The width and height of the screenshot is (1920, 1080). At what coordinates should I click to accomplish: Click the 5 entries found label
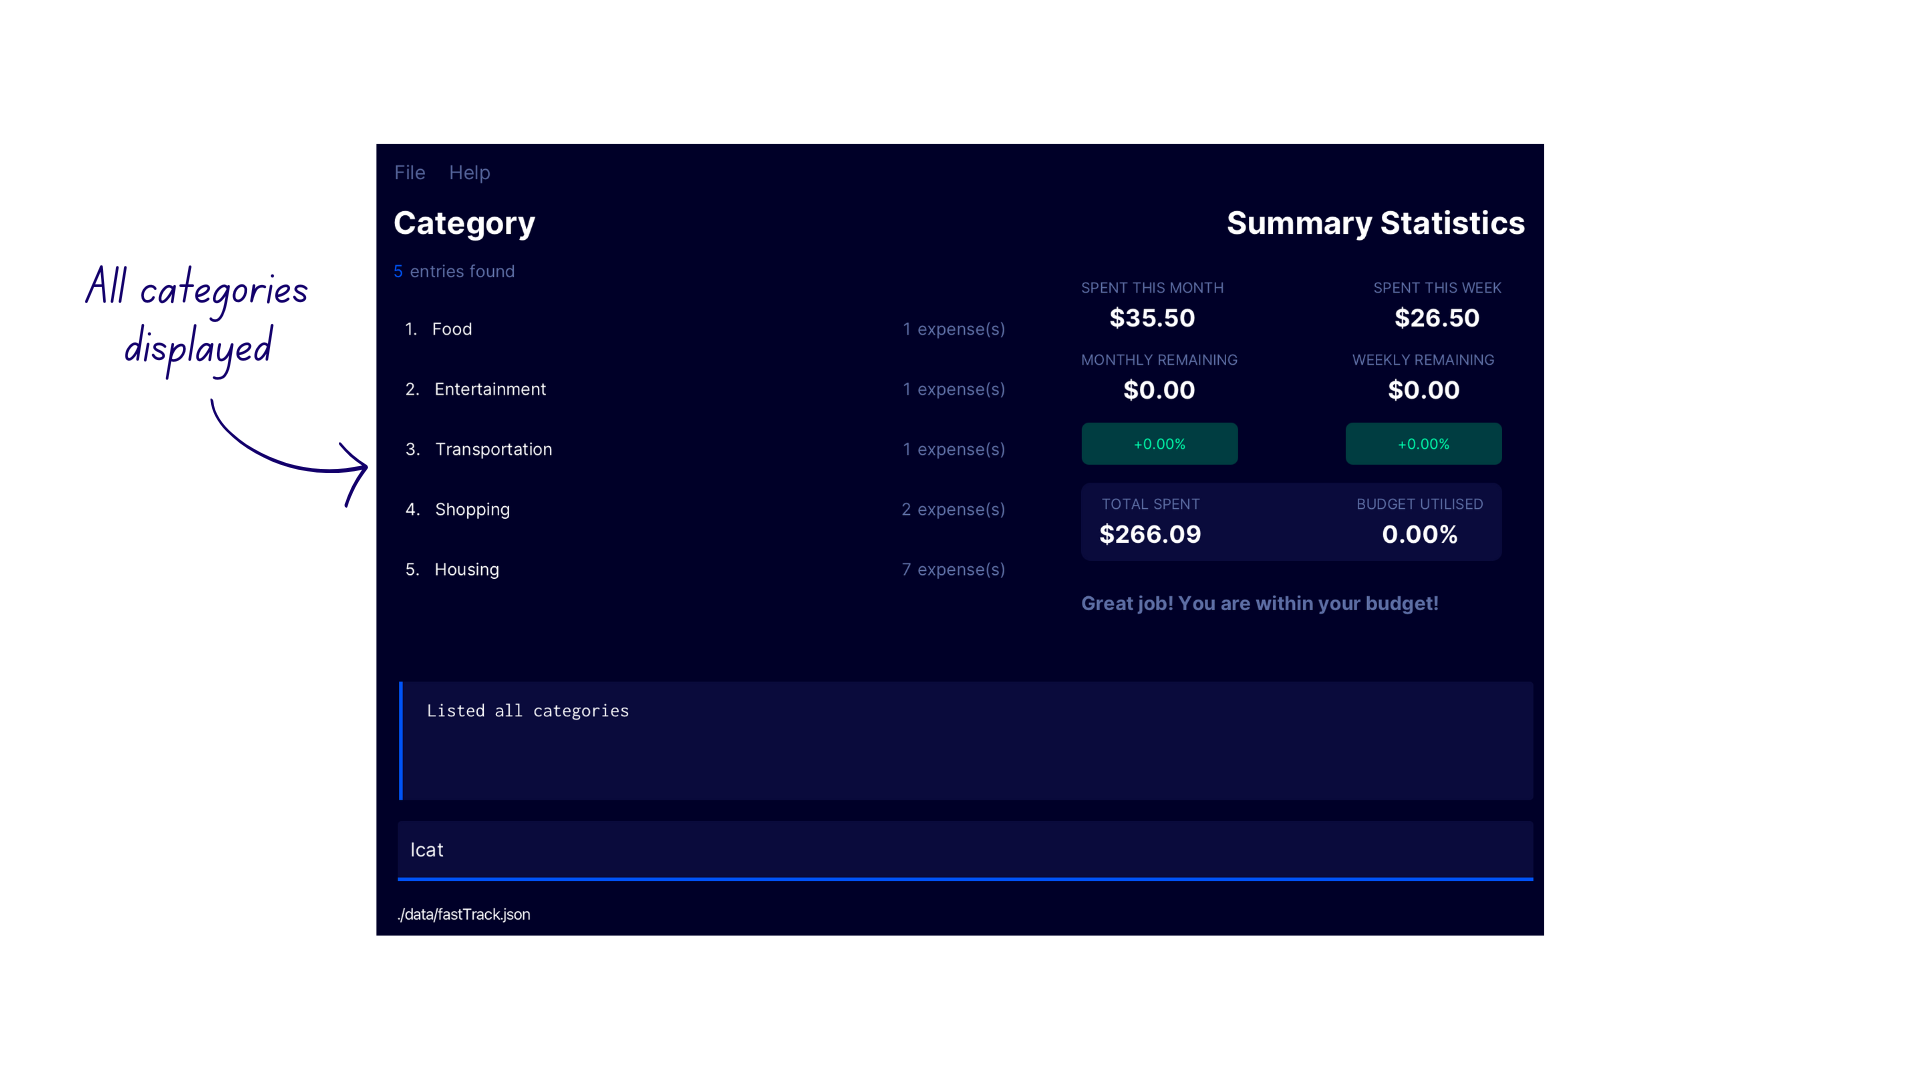[x=454, y=271]
